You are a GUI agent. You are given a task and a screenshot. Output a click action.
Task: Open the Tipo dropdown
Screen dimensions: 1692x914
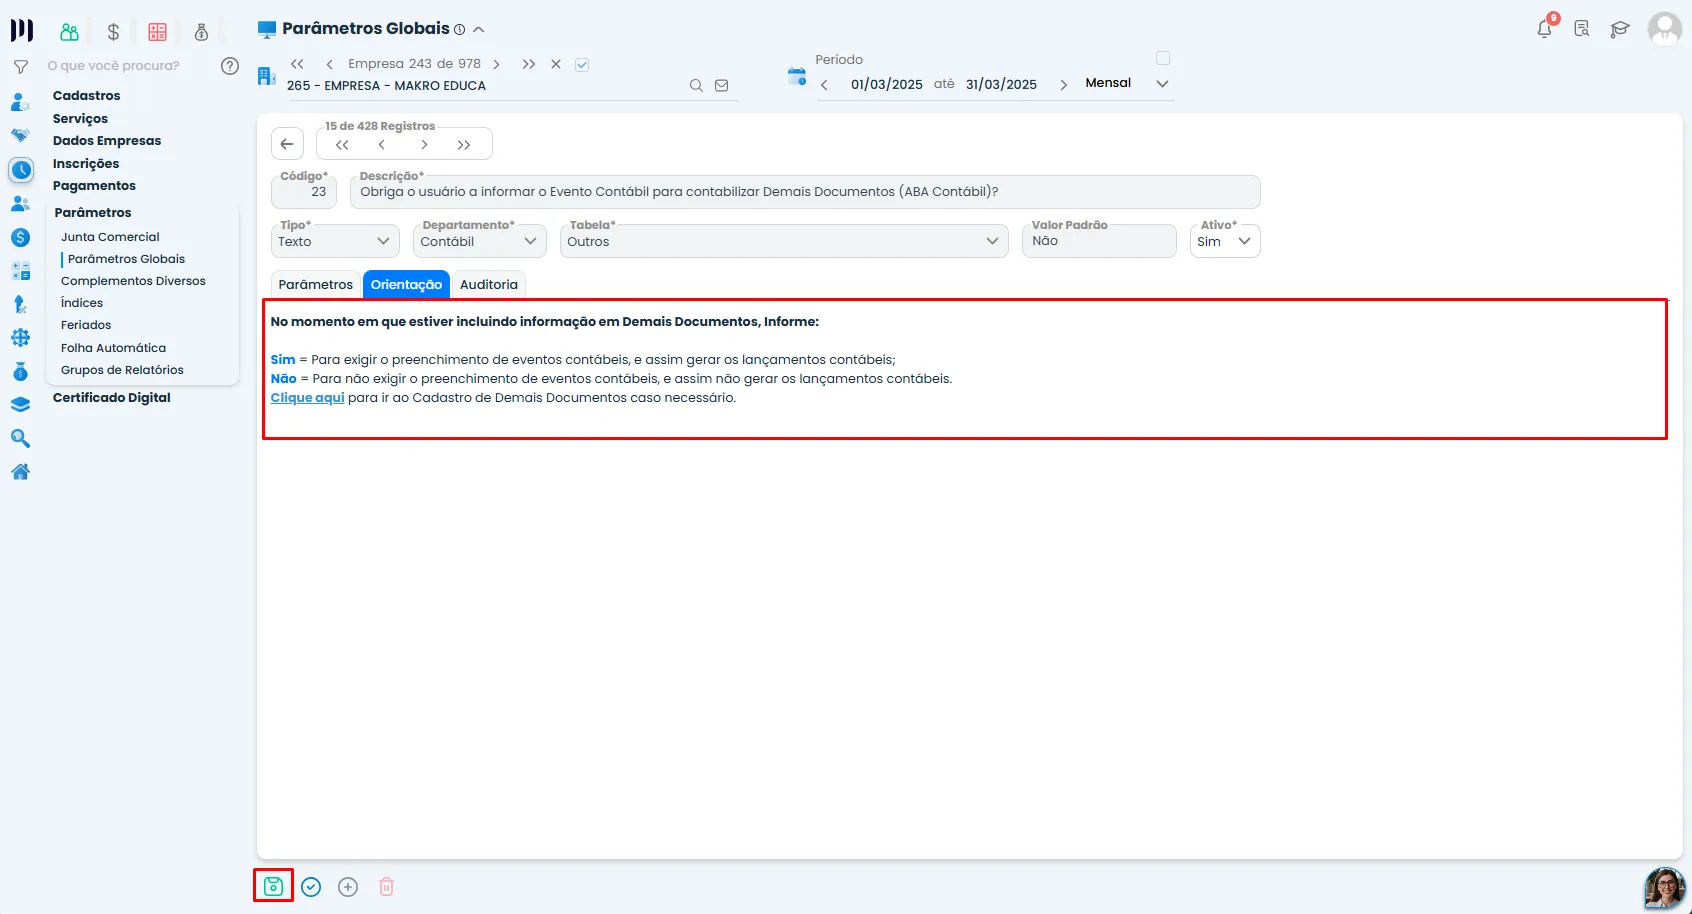click(x=335, y=241)
